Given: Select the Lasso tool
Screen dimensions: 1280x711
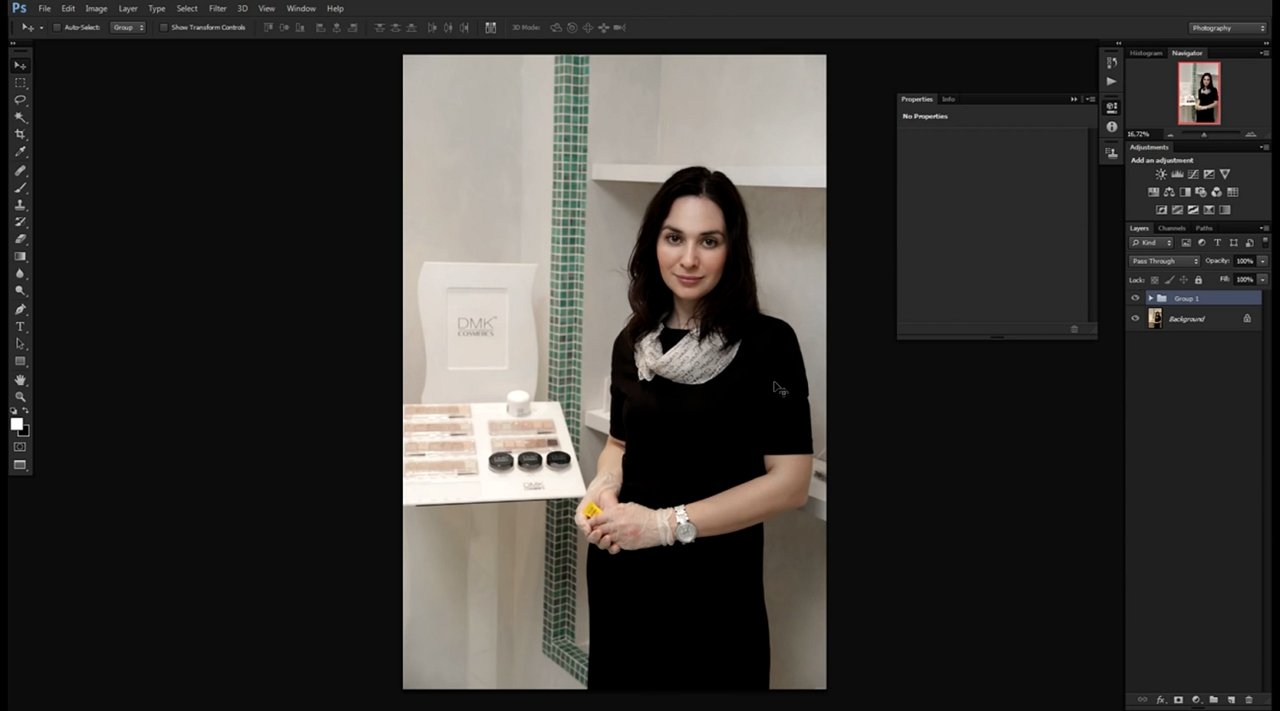Looking at the screenshot, I should 20,100.
